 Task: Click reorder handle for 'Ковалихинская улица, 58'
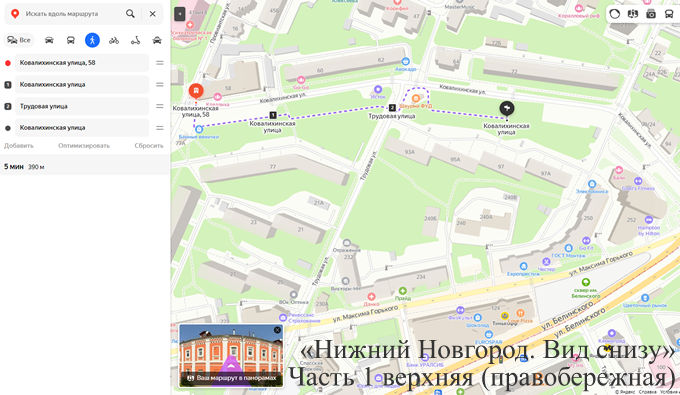[160, 63]
